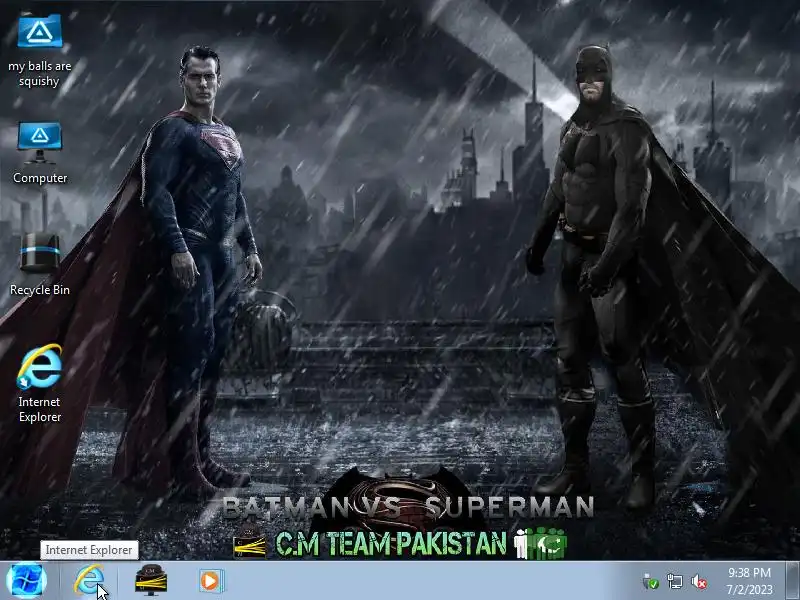Open Windows Media Player taskbar icon
Image resolution: width=800 pixels, height=600 pixels.
(x=210, y=581)
